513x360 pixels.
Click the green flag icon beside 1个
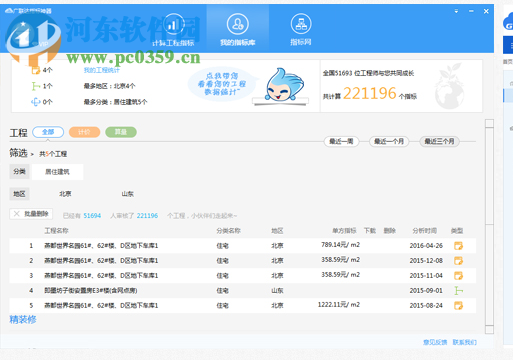pos(36,86)
